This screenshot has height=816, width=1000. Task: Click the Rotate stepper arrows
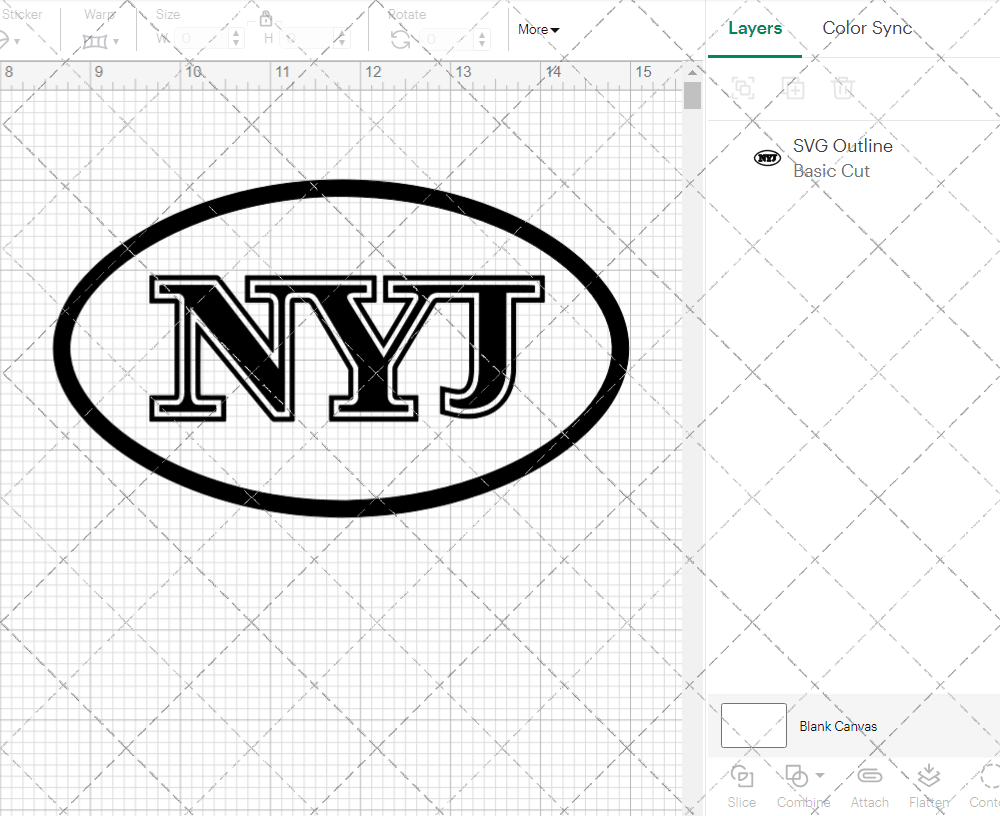tap(482, 39)
